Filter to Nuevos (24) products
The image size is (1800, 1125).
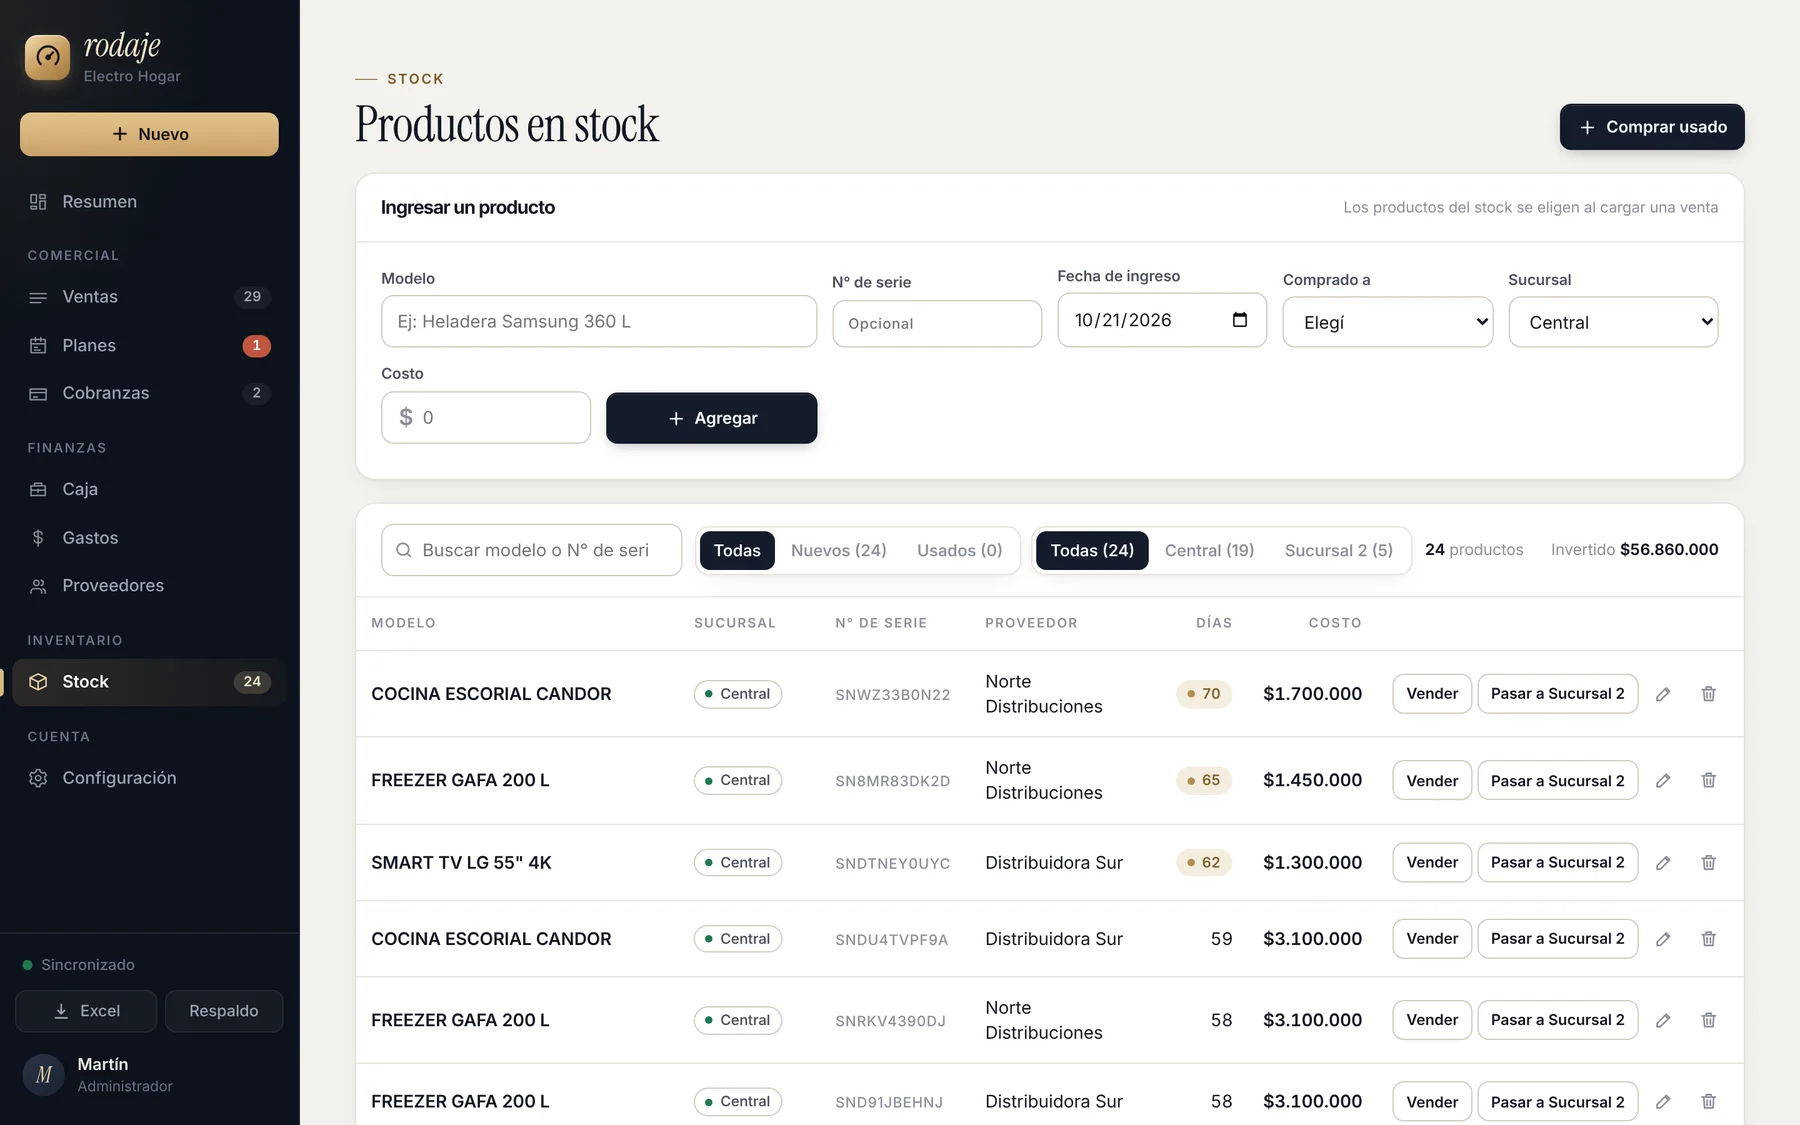(x=838, y=550)
